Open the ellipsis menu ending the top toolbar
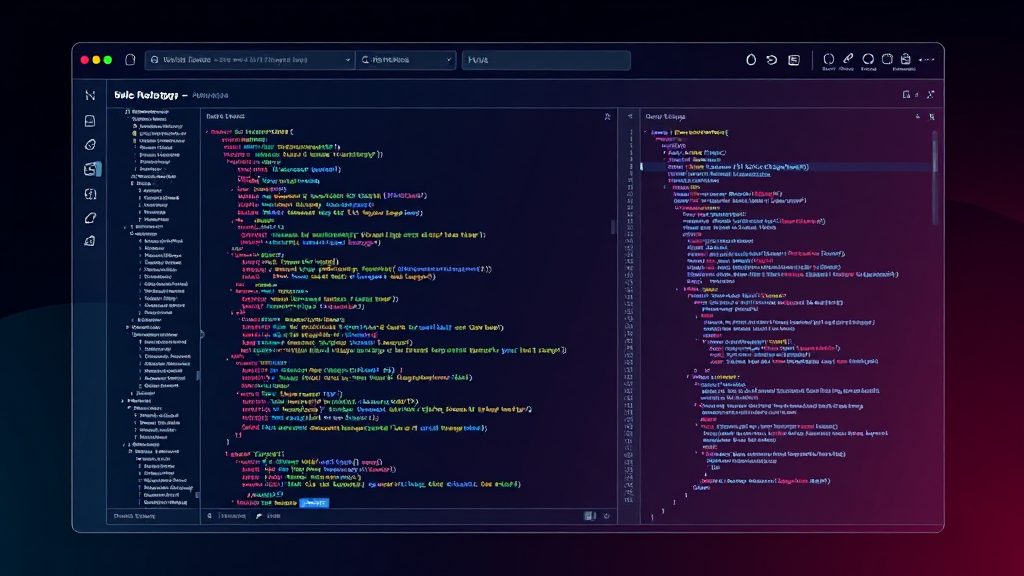The height and width of the screenshot is (576, 1024). pyautogui.click(x=926, y=59)
